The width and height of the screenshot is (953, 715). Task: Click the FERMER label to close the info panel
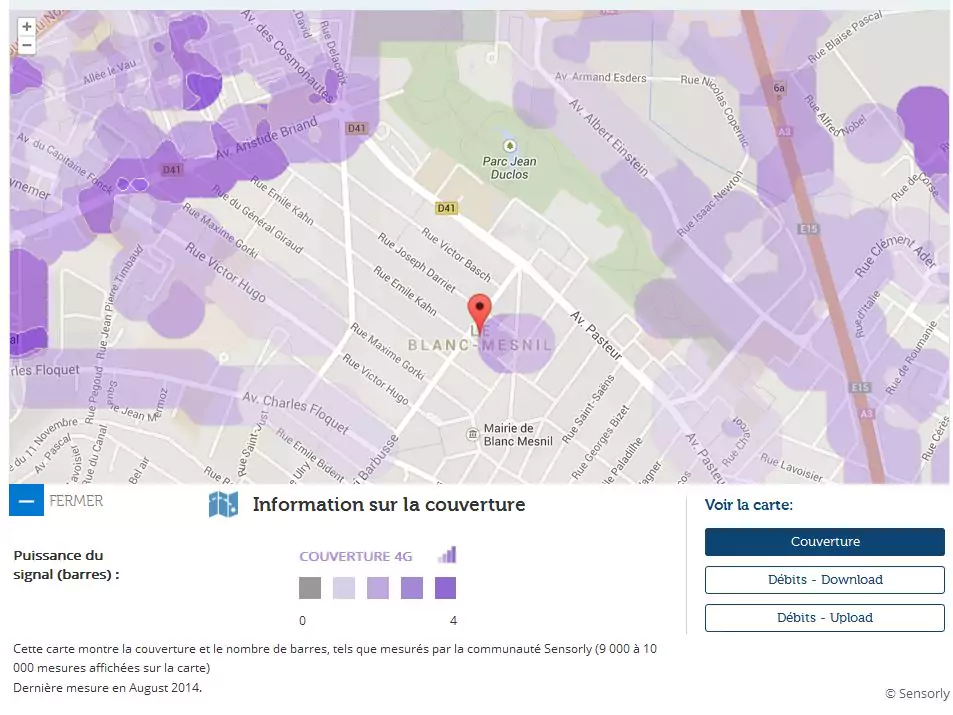(x=76, y=500)
